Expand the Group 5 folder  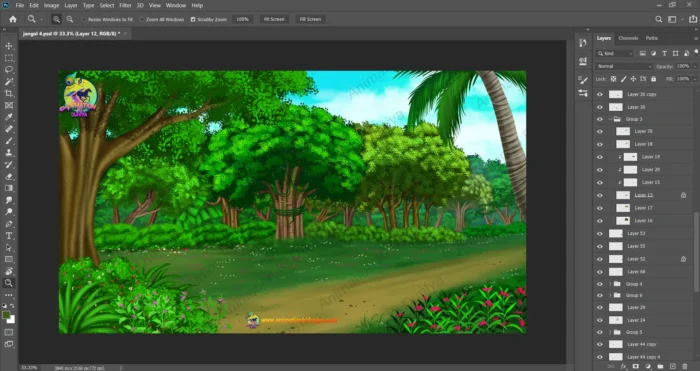pos(610,332)
